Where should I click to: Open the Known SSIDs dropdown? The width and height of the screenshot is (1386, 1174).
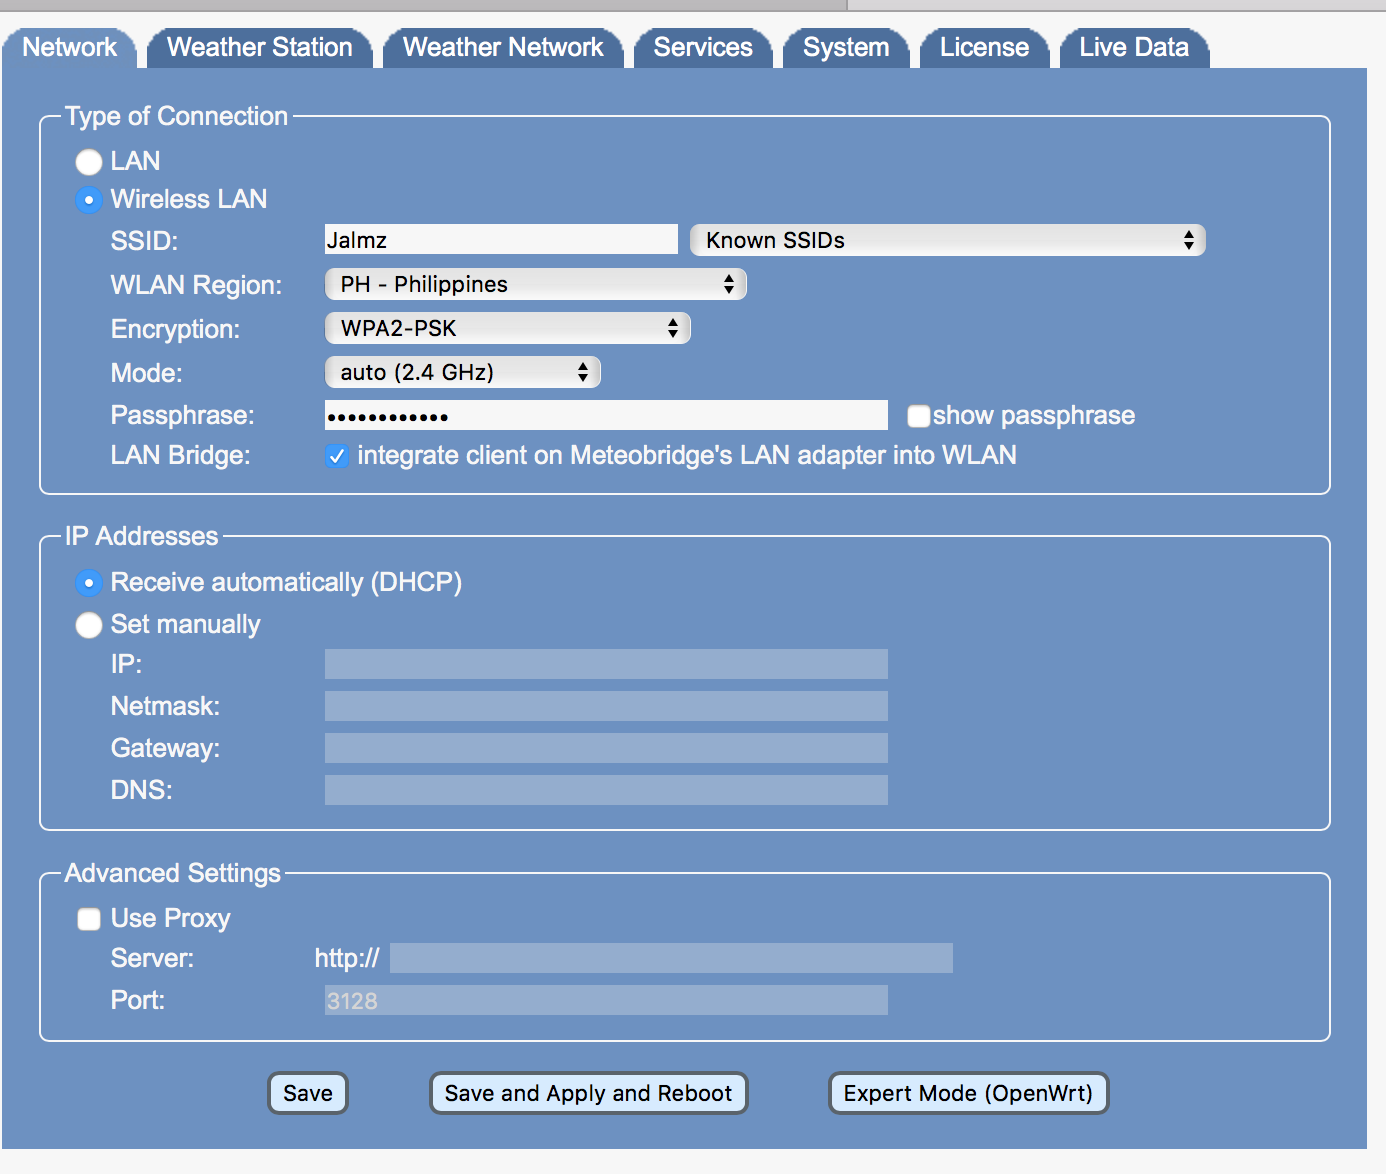947,240
